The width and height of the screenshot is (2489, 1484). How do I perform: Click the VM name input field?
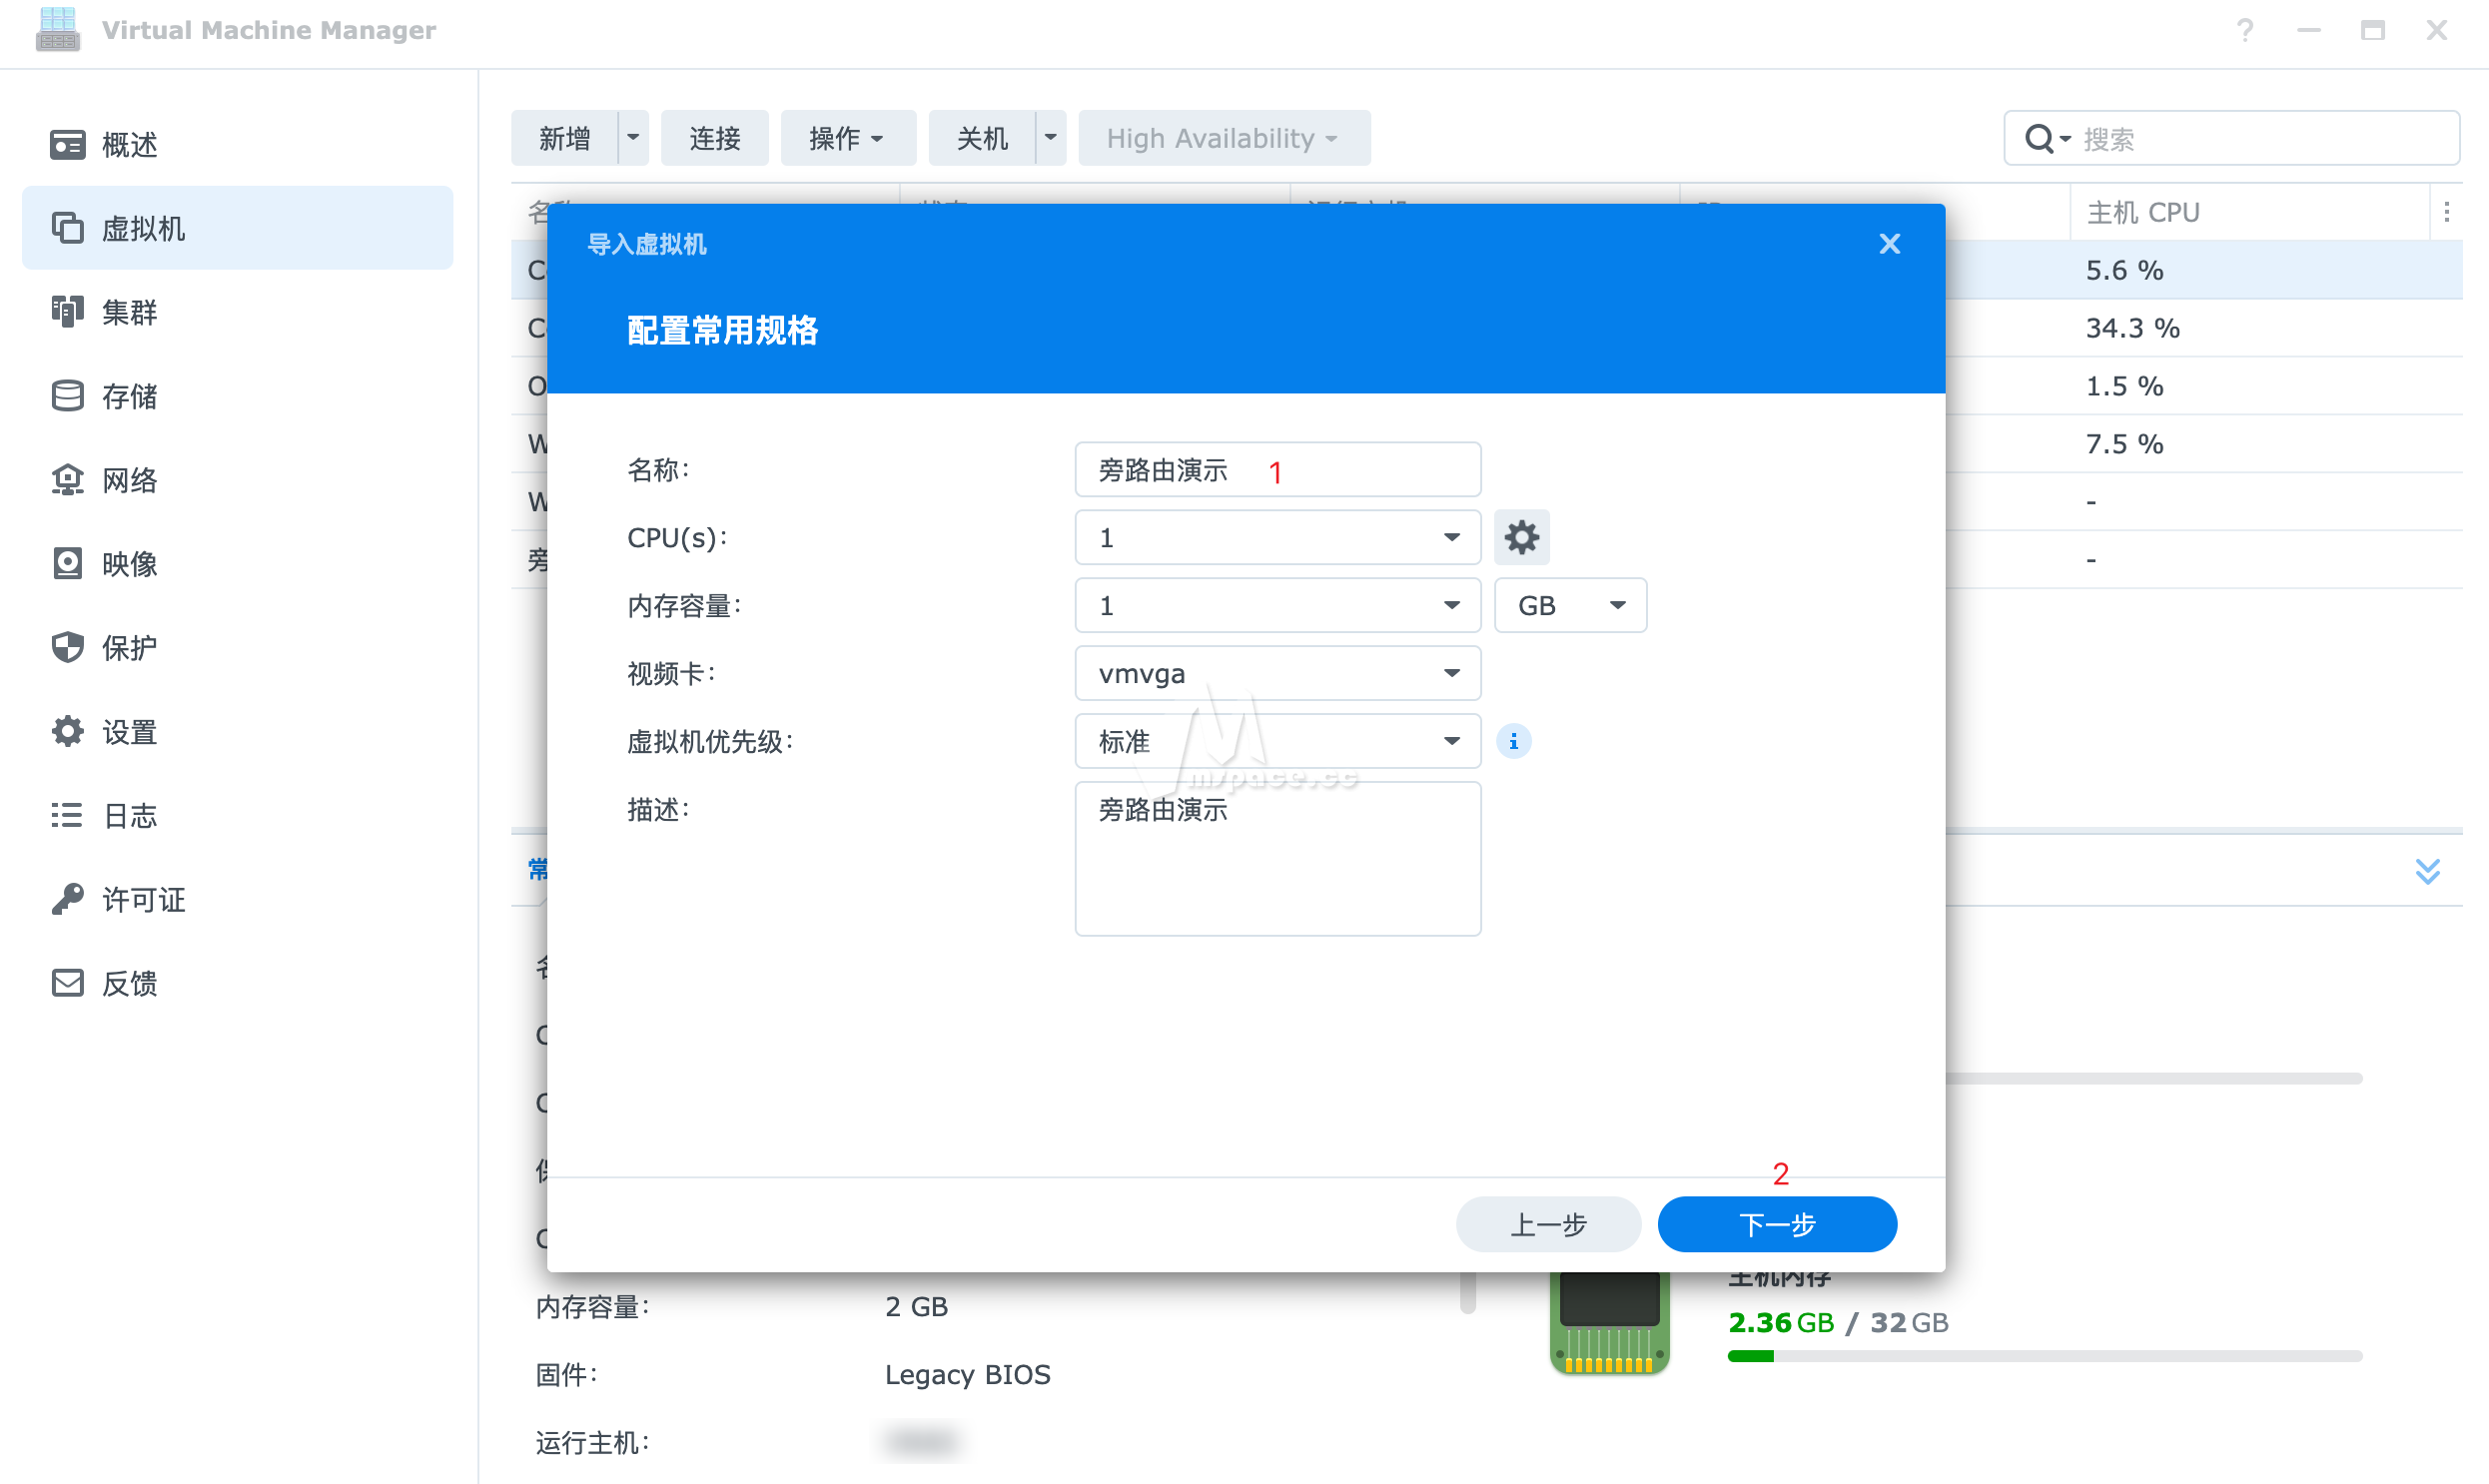pos(1277,469)
